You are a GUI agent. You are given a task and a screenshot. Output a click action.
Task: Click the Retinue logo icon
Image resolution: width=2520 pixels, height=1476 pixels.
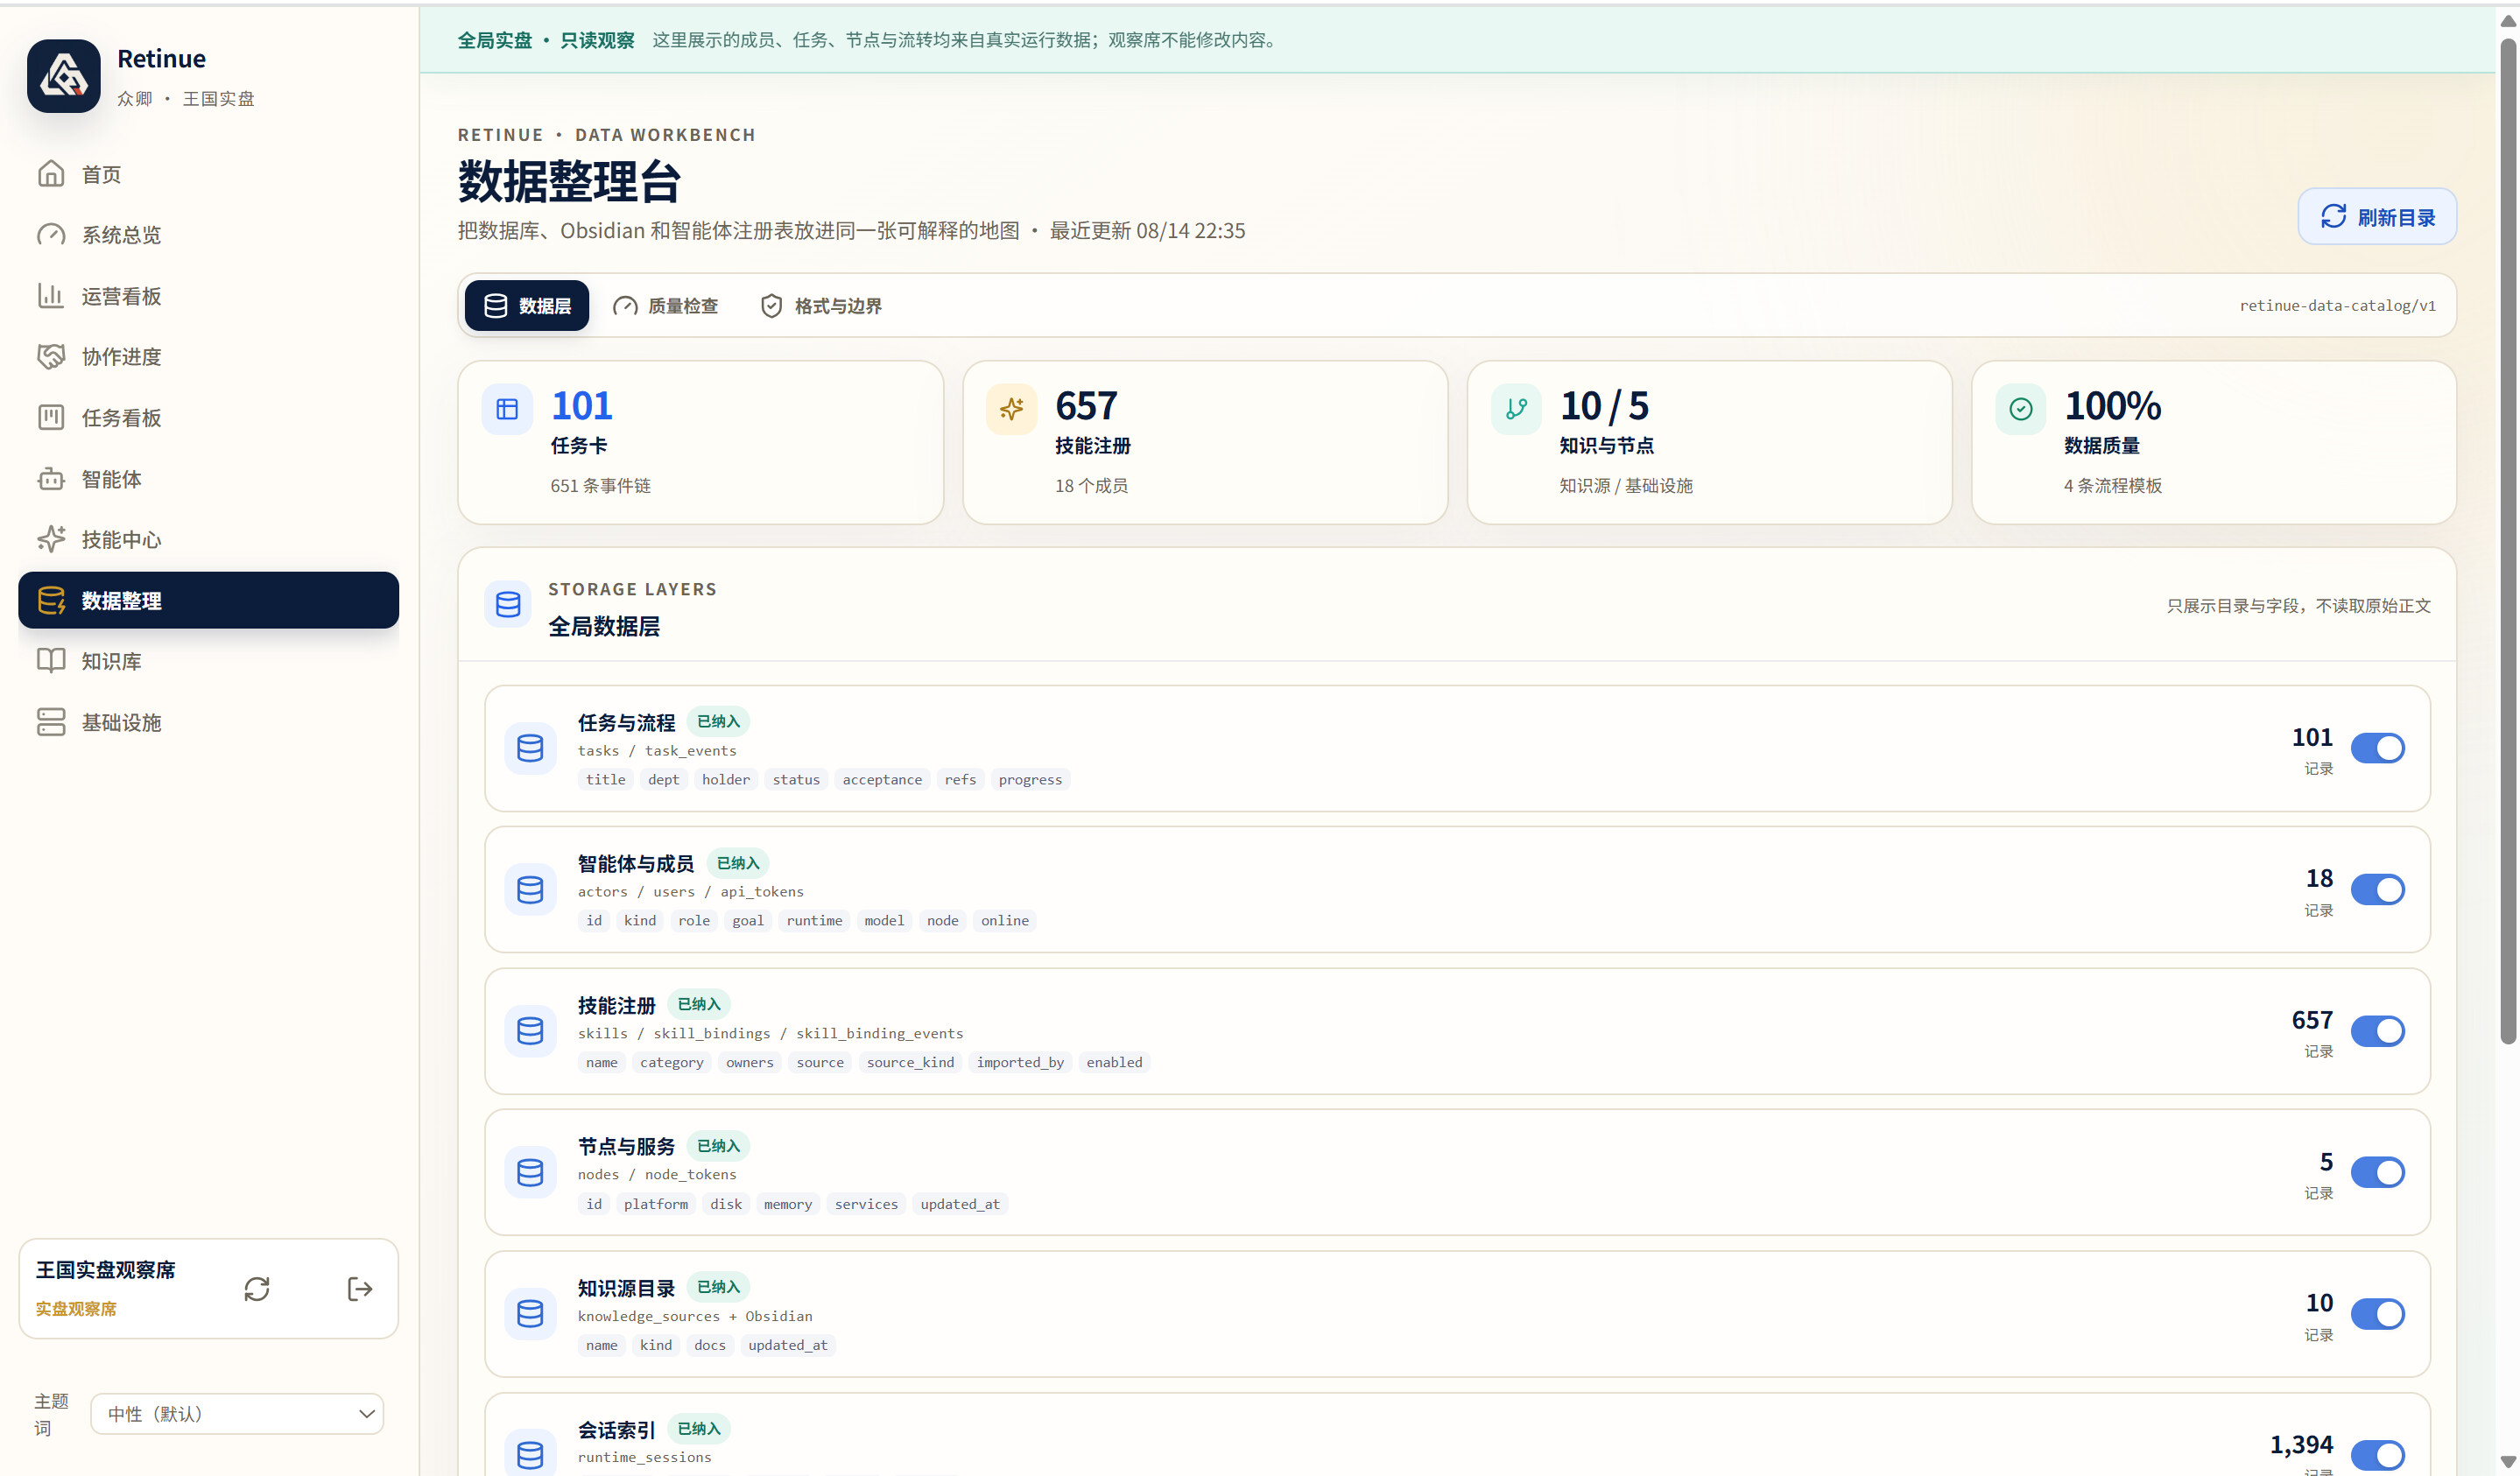pyautogui.click(x=63, y=76)
